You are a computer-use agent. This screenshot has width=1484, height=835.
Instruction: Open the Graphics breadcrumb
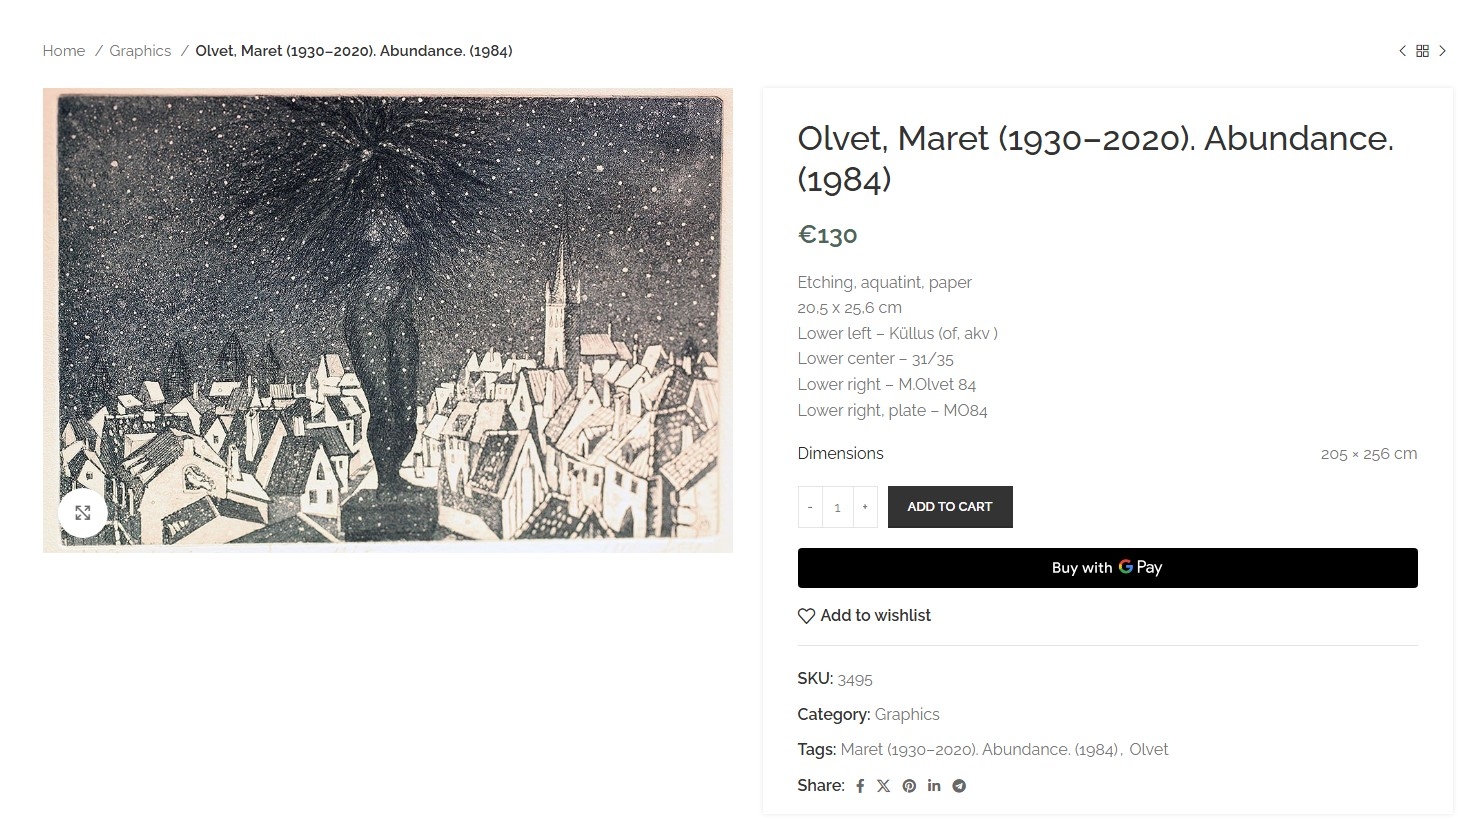pos(140,51)
